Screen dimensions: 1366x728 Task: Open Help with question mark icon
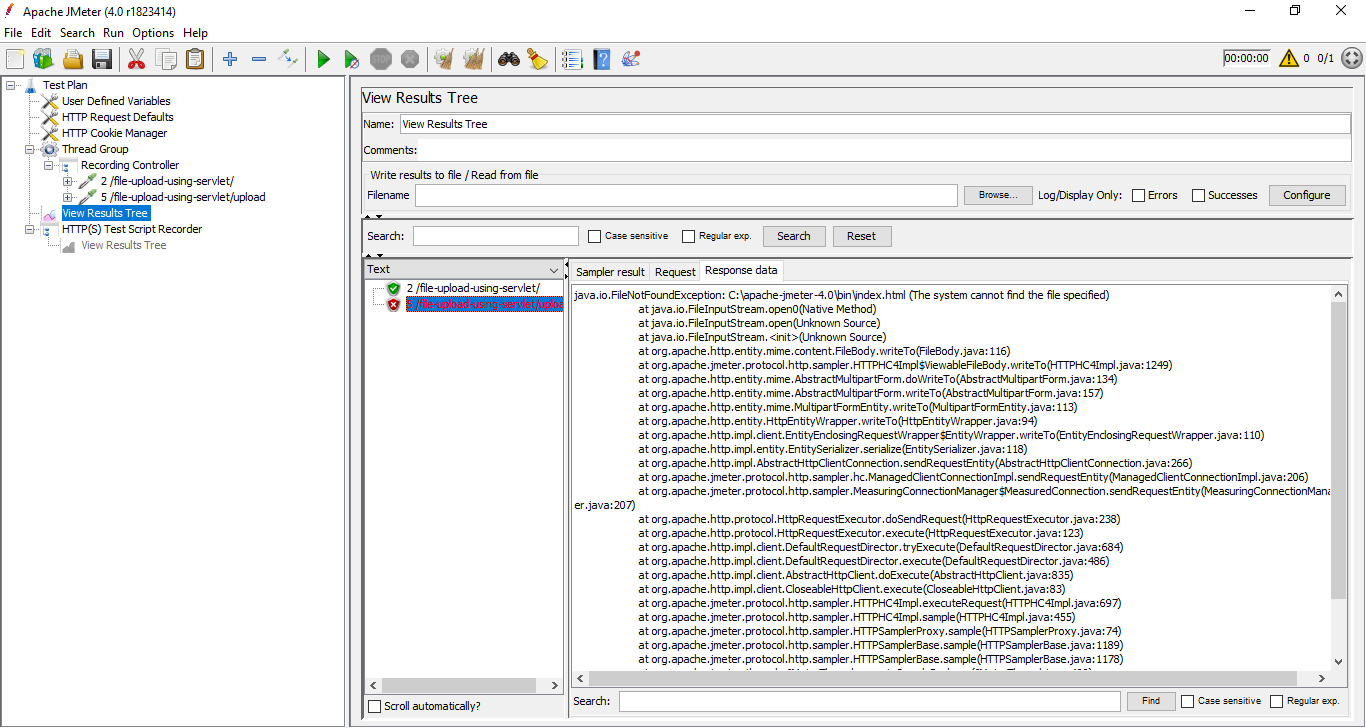pos(602,59)
